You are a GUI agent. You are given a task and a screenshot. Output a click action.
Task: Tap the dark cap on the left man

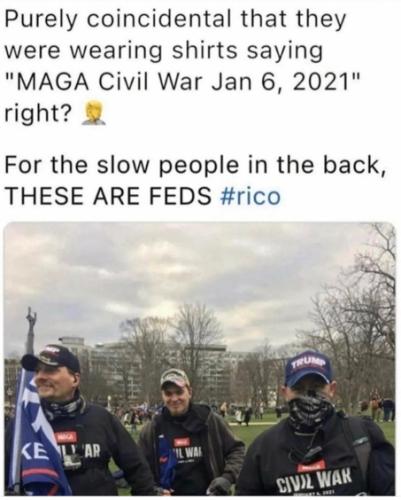click(51, 358)
